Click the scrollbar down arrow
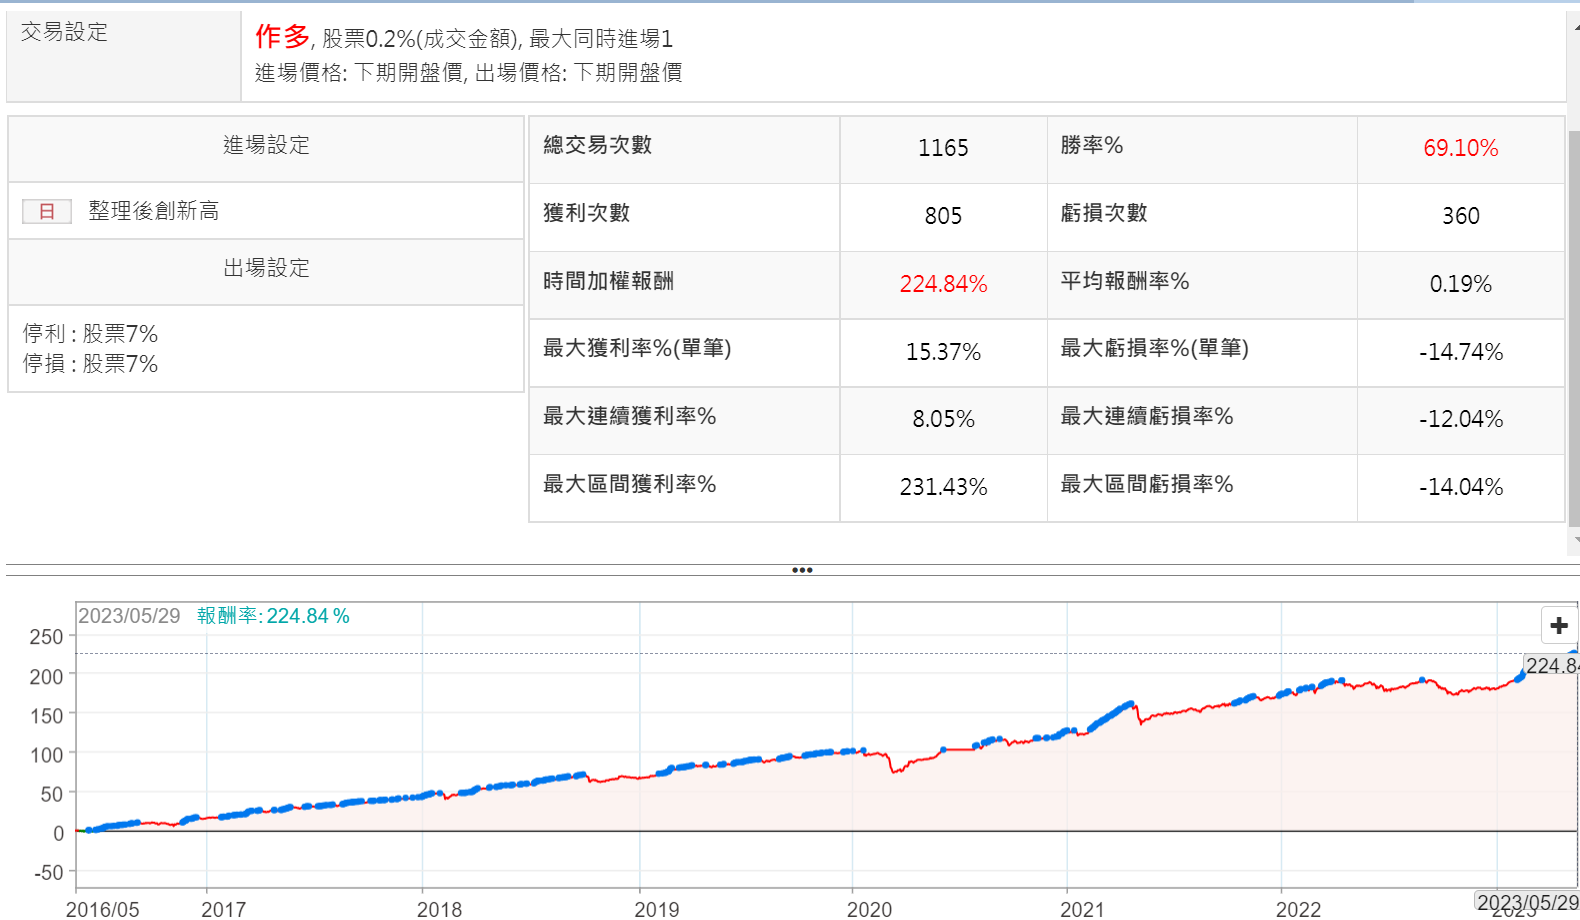Image resolution: width=1580 pixels, height=920 pixels. pyautogui.click(x=1575, y=540)
